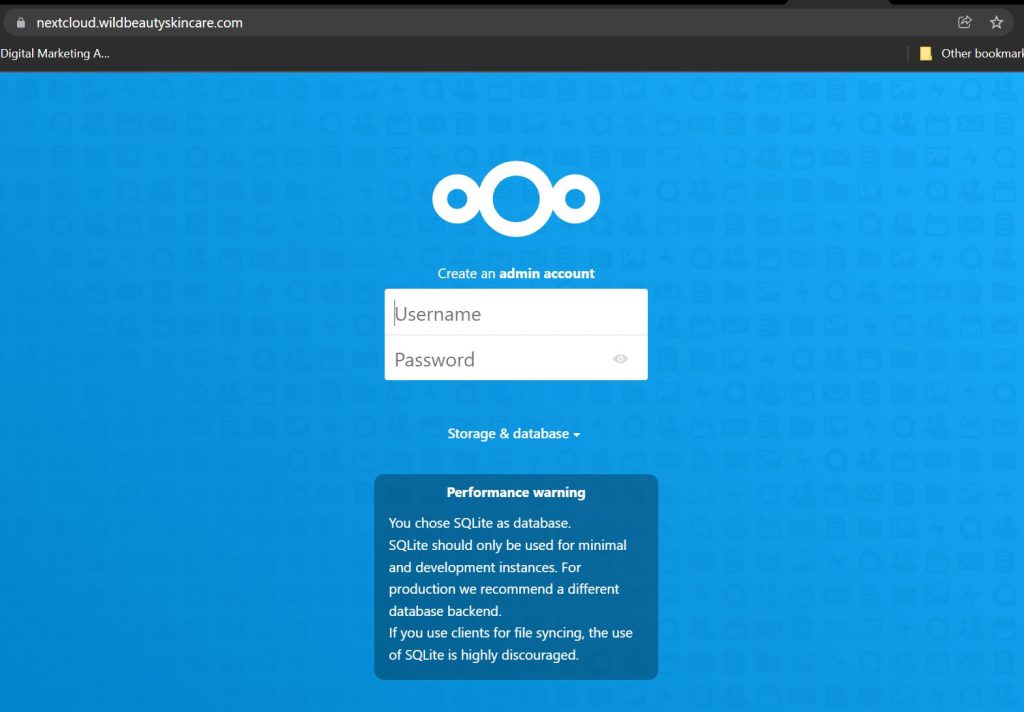The image size is (1024, 712).
Task: Click the folder icon next to Other bookmarks
Action: coord(925,53)
